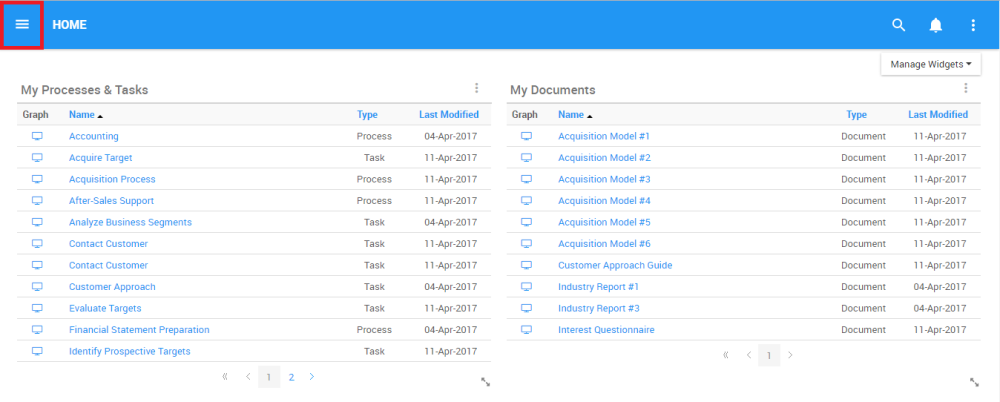This screenshot has height=402, width=1000.
Task: Open graph view for Acquisition Model #1
Action: pos(527,136)
